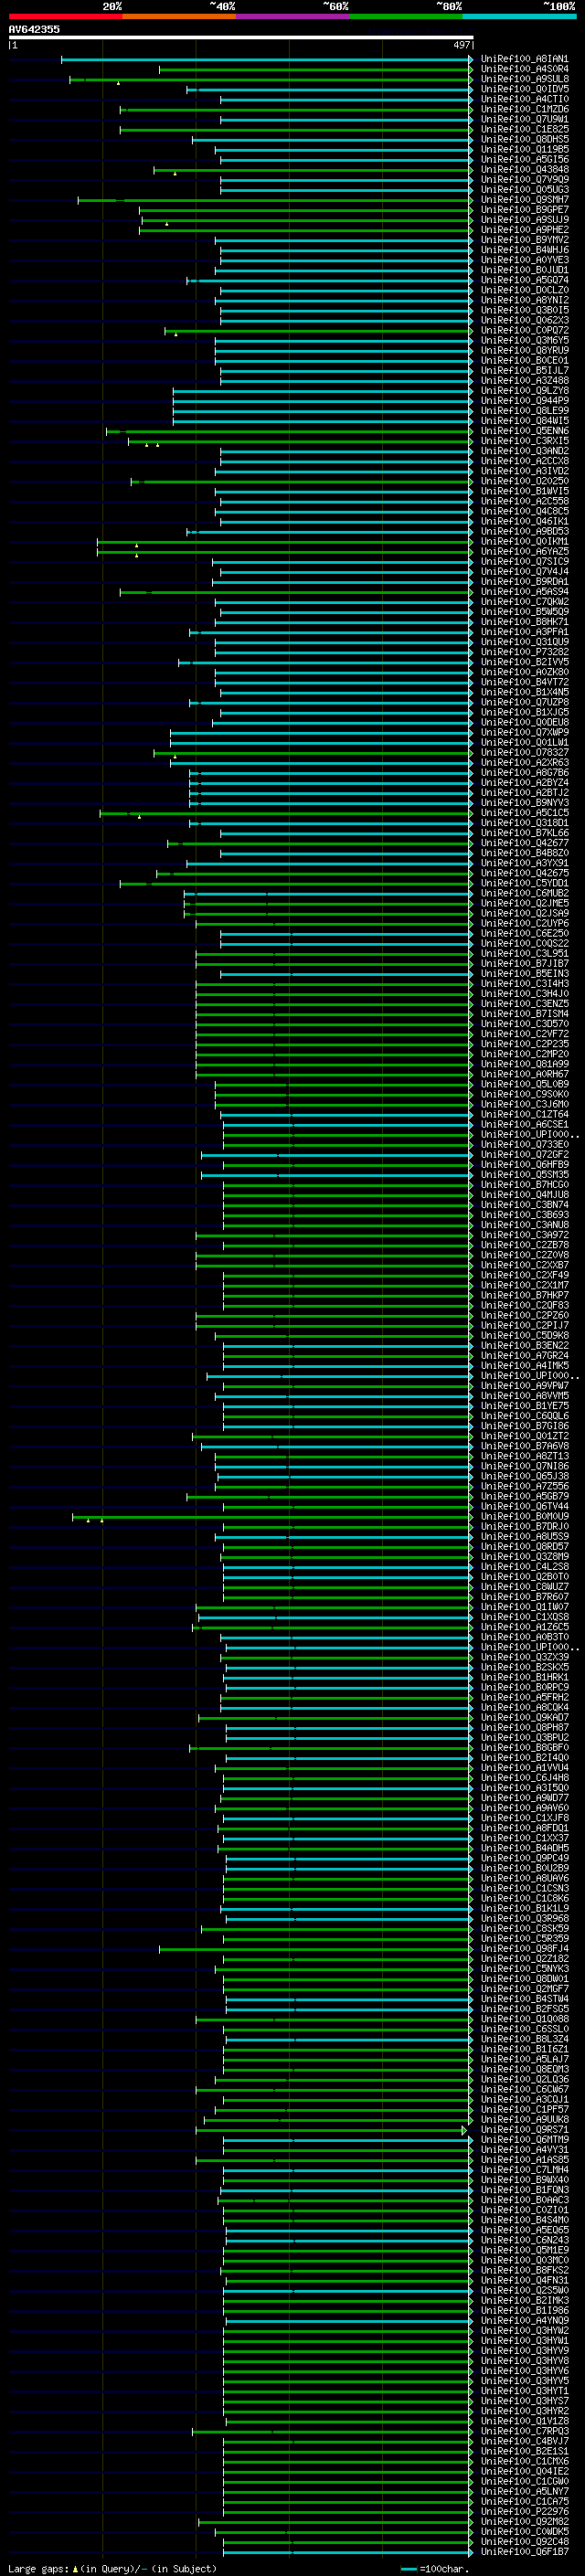Select hit label UniRef100_C5D9K8
Image resolution: width=585 pixels, height=2576 pixels.
524,1335
